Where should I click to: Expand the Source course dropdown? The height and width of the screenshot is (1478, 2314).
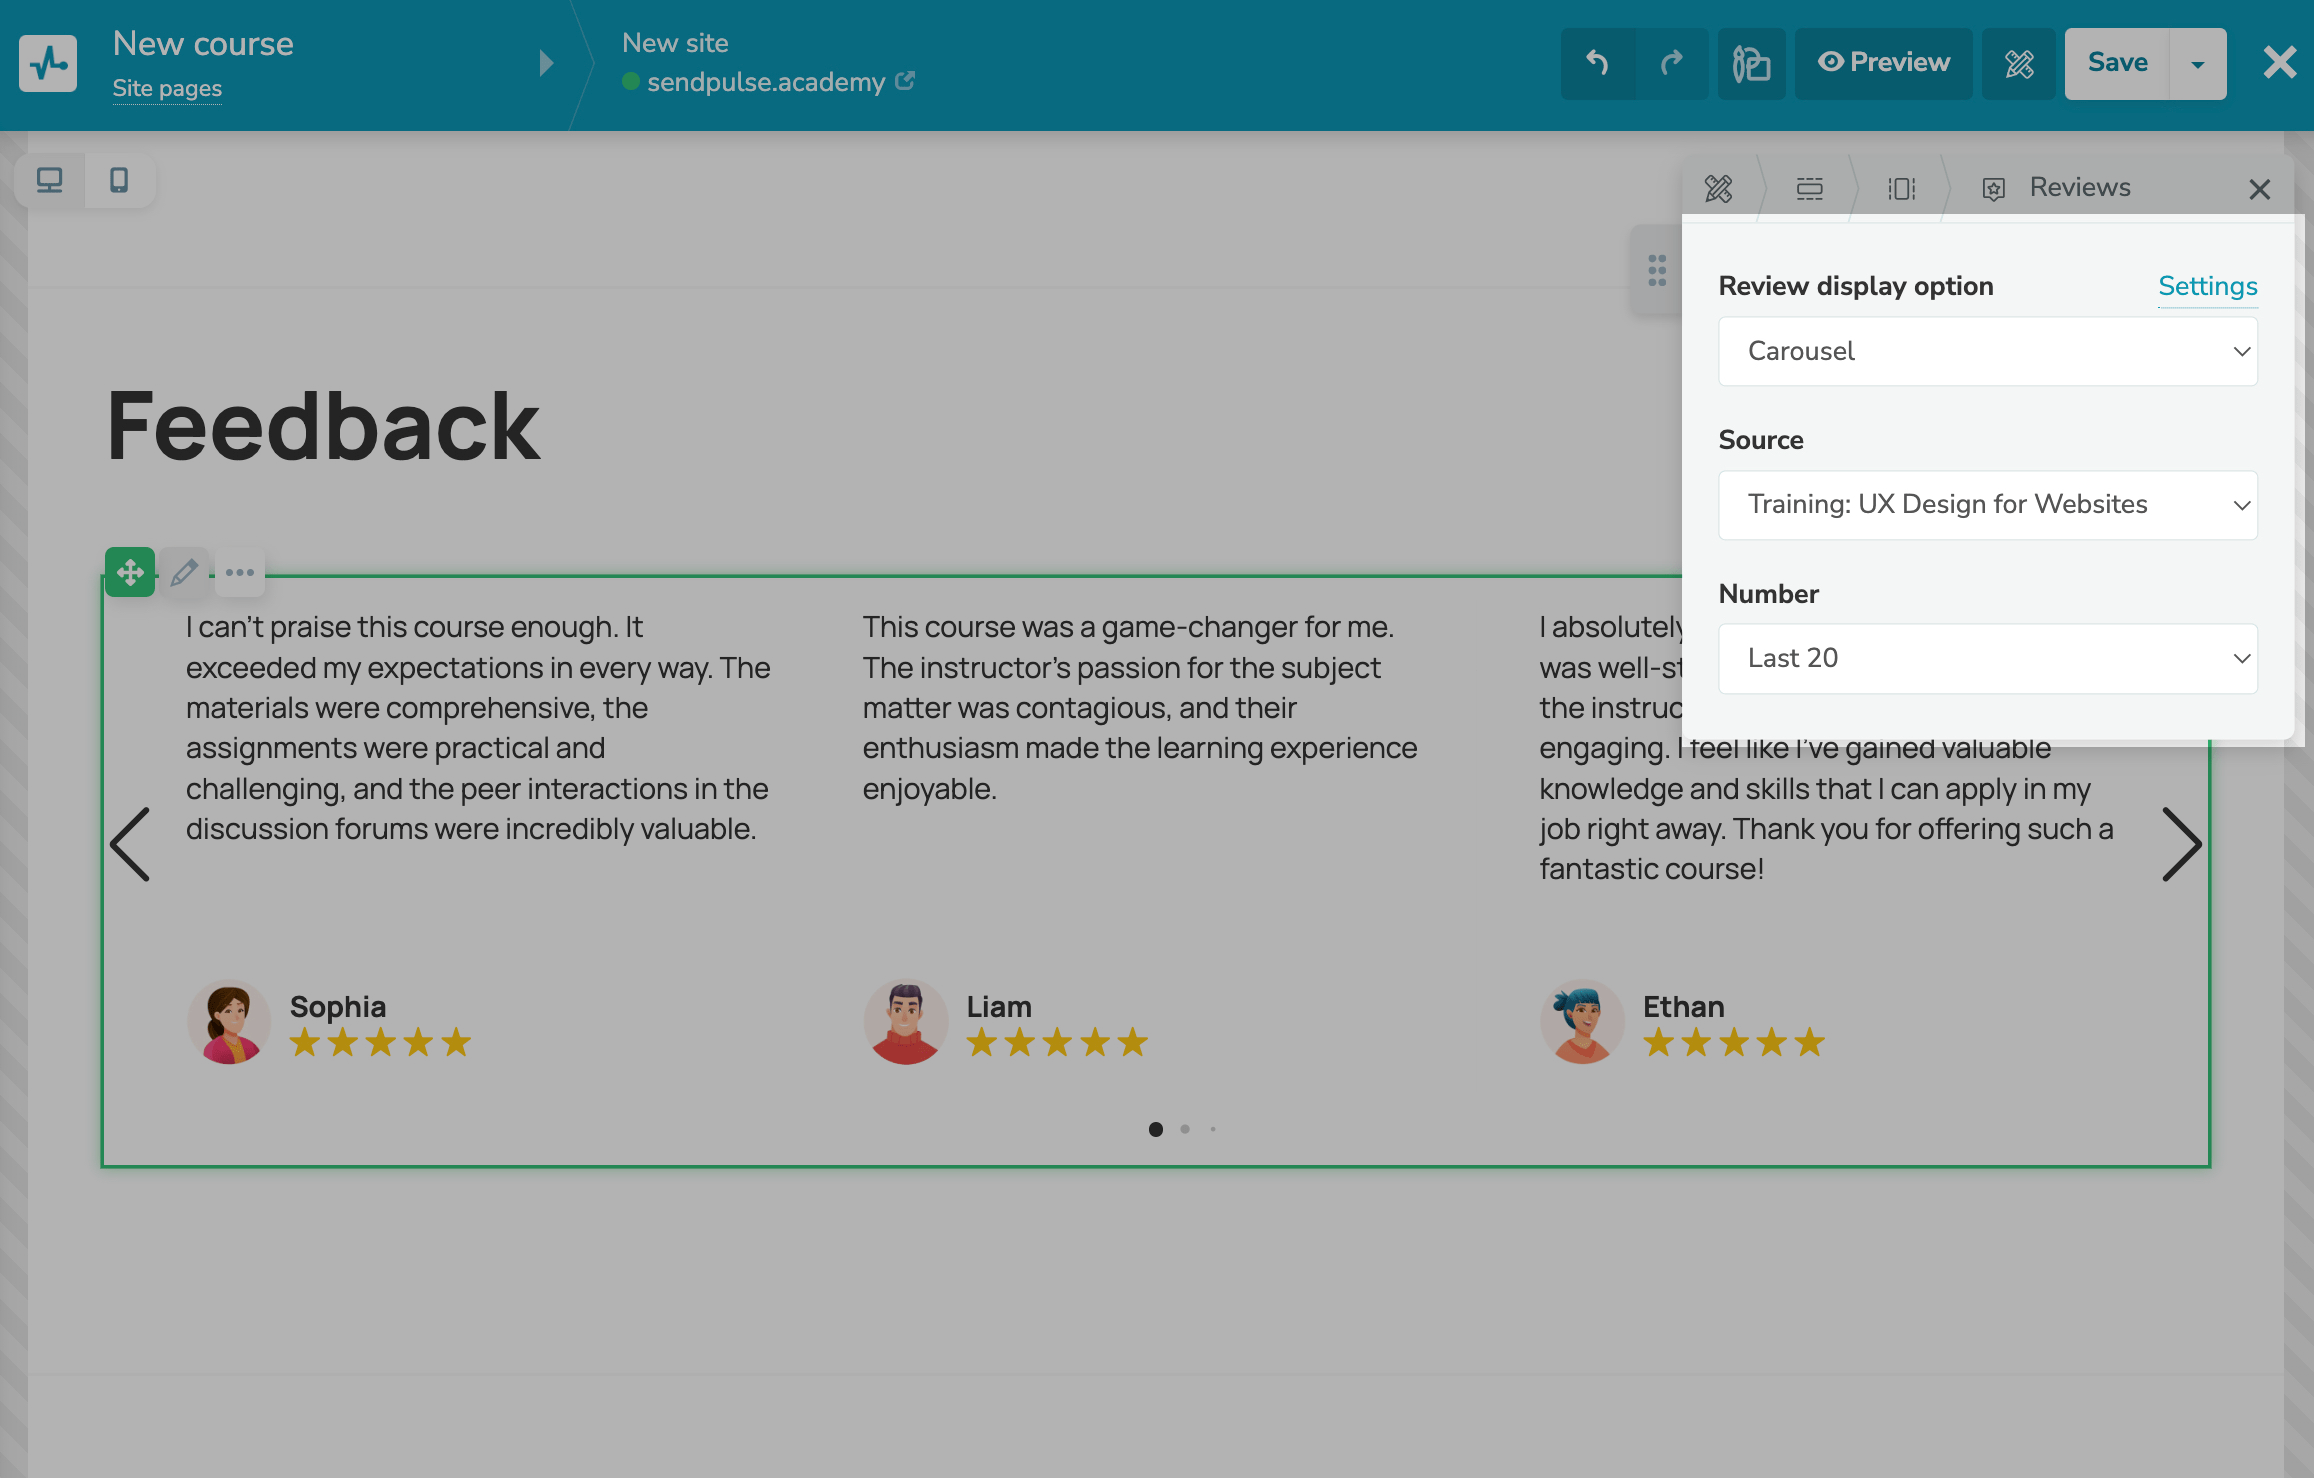tap(1987, 505)
